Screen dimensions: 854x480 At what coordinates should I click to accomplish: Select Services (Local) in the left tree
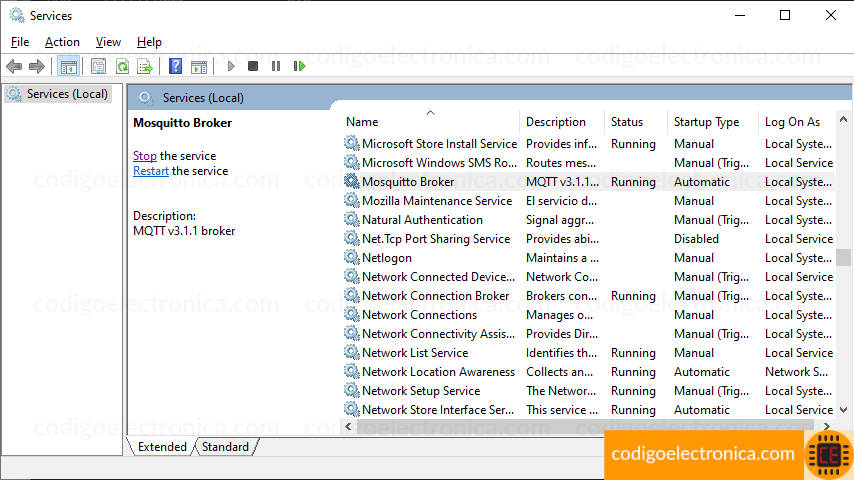click(x=58, y=94)
